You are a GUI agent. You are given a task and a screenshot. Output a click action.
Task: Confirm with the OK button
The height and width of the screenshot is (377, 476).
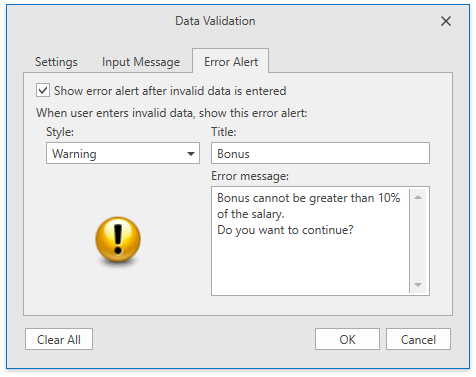point(347,339)
